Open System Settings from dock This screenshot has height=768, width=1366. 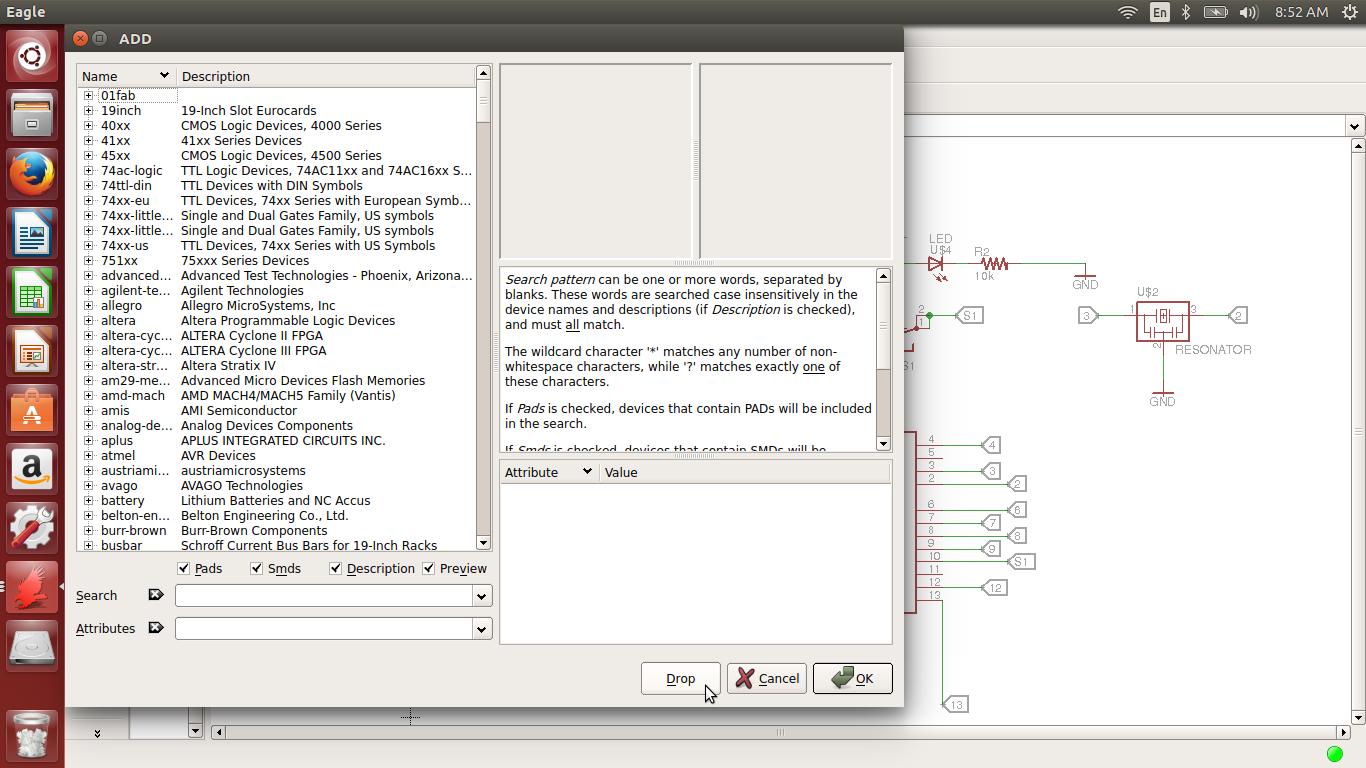(x=32, y=529)
